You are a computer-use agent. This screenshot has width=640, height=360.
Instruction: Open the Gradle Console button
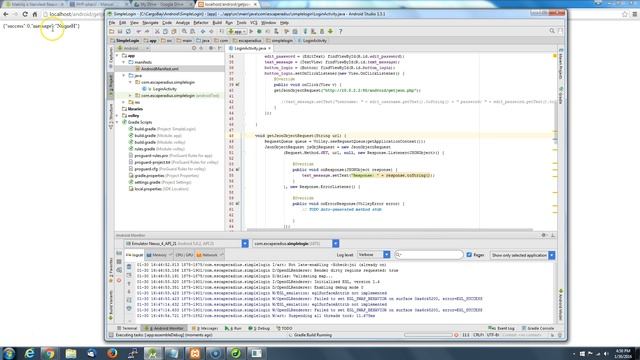(x=538, y=328)
